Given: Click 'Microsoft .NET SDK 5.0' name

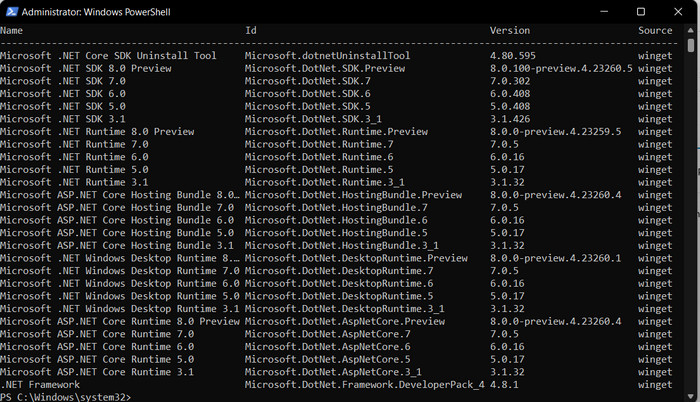Looking at the screenshot, I should point(62,106).
